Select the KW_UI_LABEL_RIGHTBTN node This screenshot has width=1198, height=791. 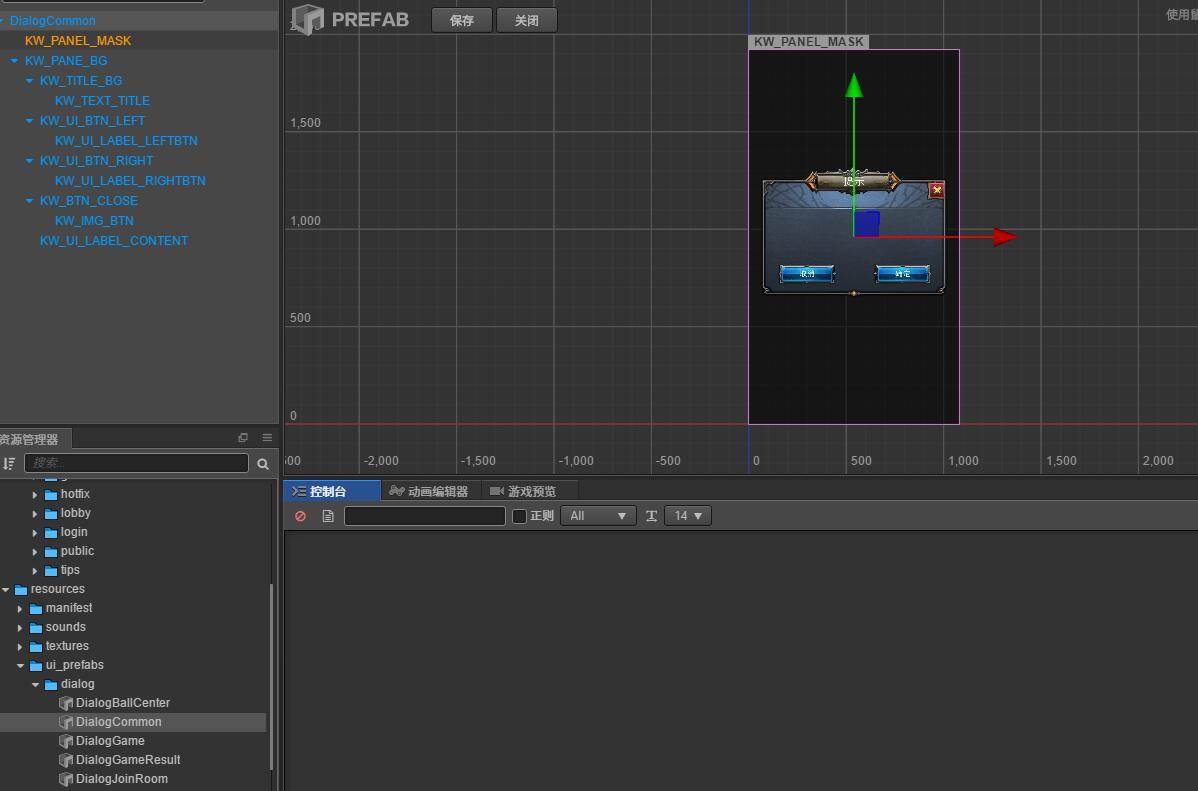[x=130, y=180]
